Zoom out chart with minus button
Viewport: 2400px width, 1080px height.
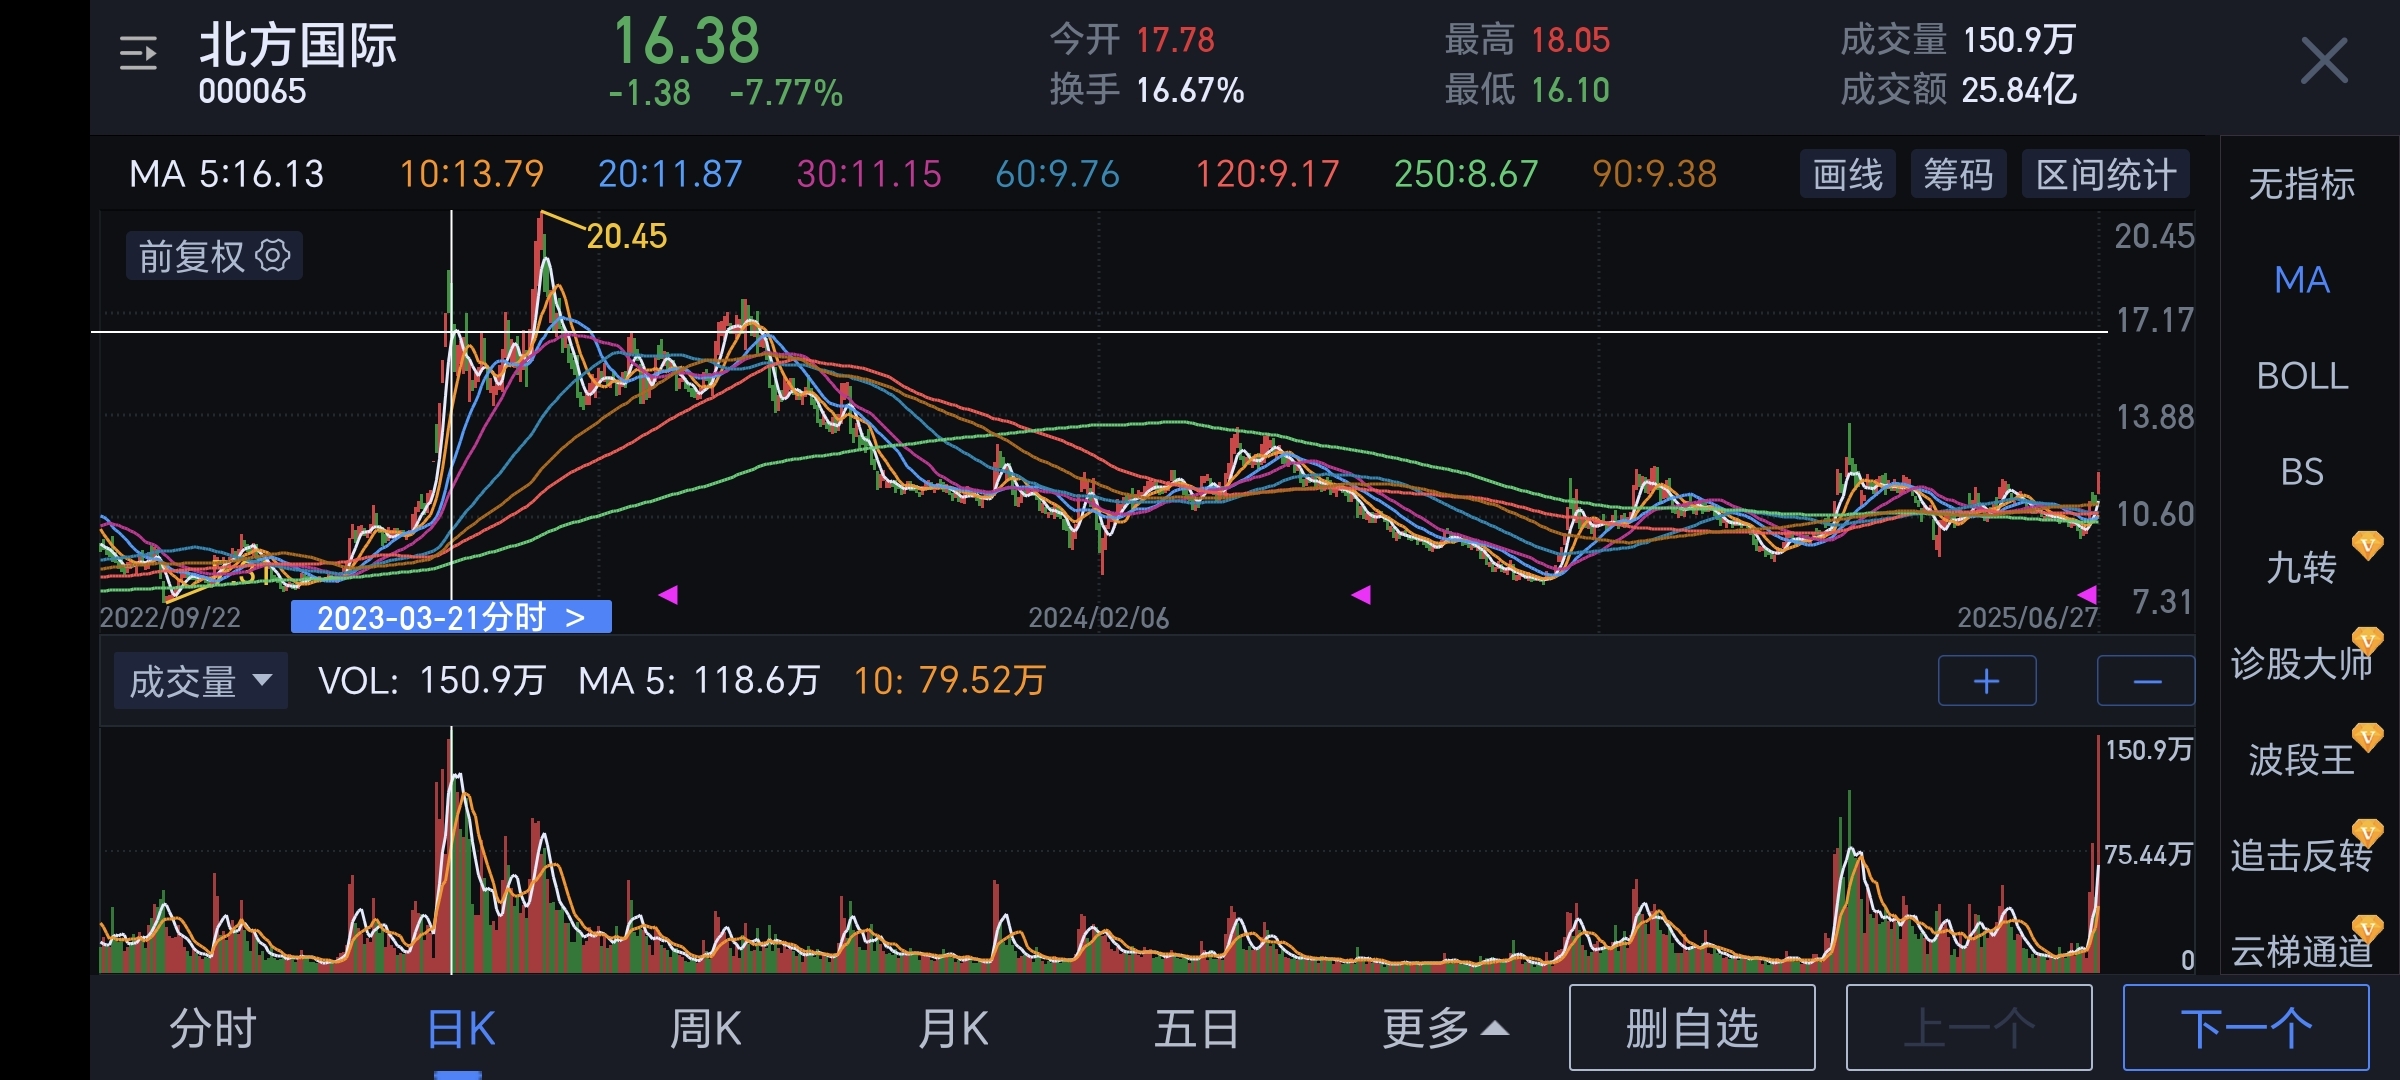(2146, 681)
